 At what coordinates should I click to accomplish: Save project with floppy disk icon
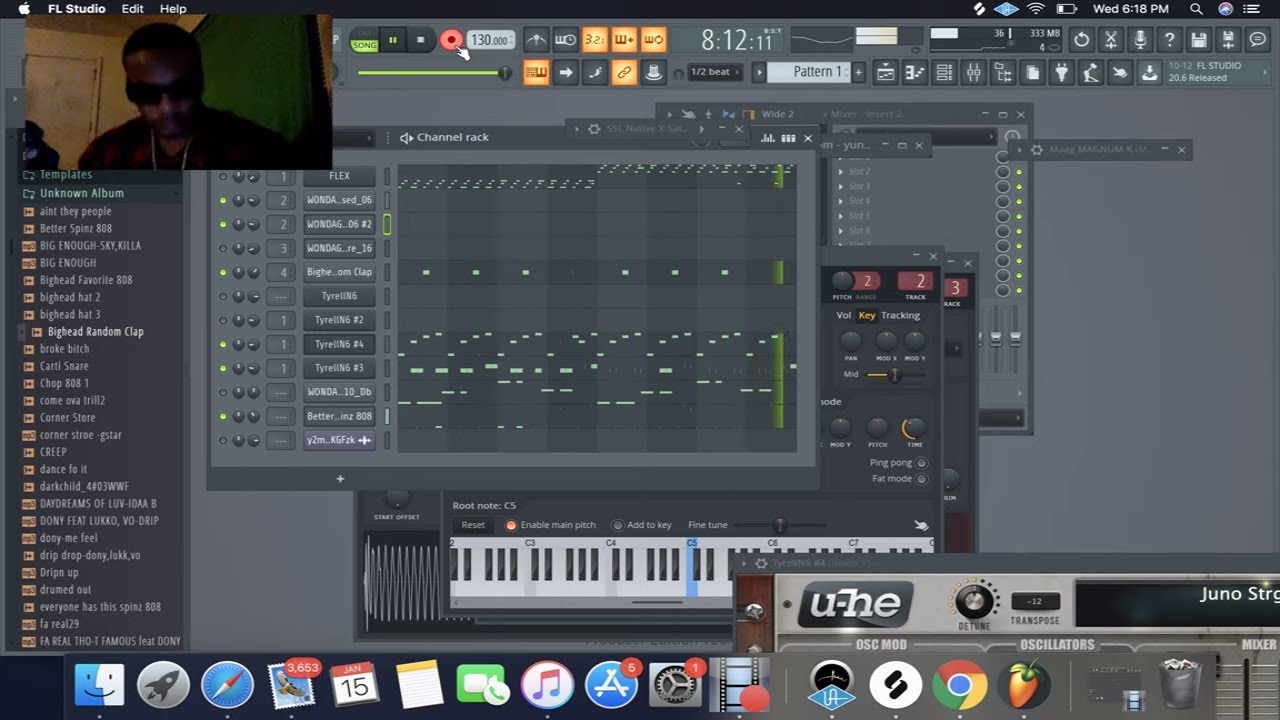click(1199, 40)
